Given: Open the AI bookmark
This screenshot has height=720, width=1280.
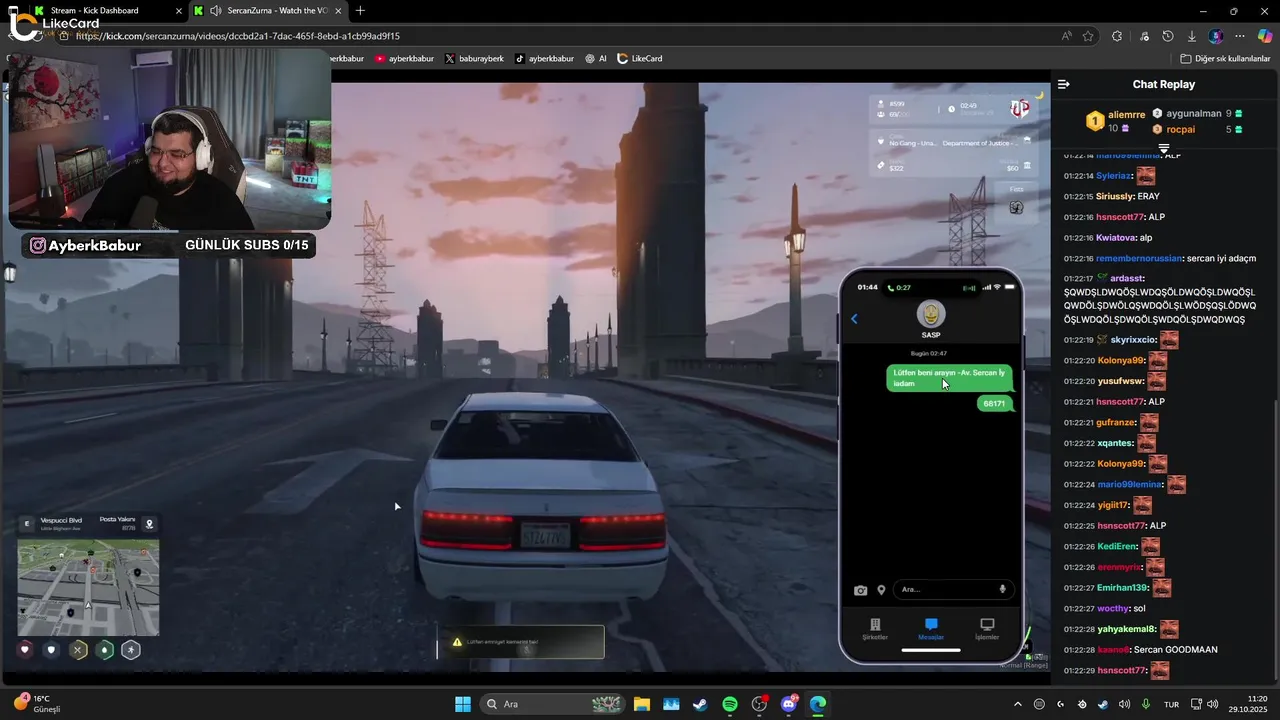Looking at the screenshot, I should pyautogui.click(x=596, y=59).
